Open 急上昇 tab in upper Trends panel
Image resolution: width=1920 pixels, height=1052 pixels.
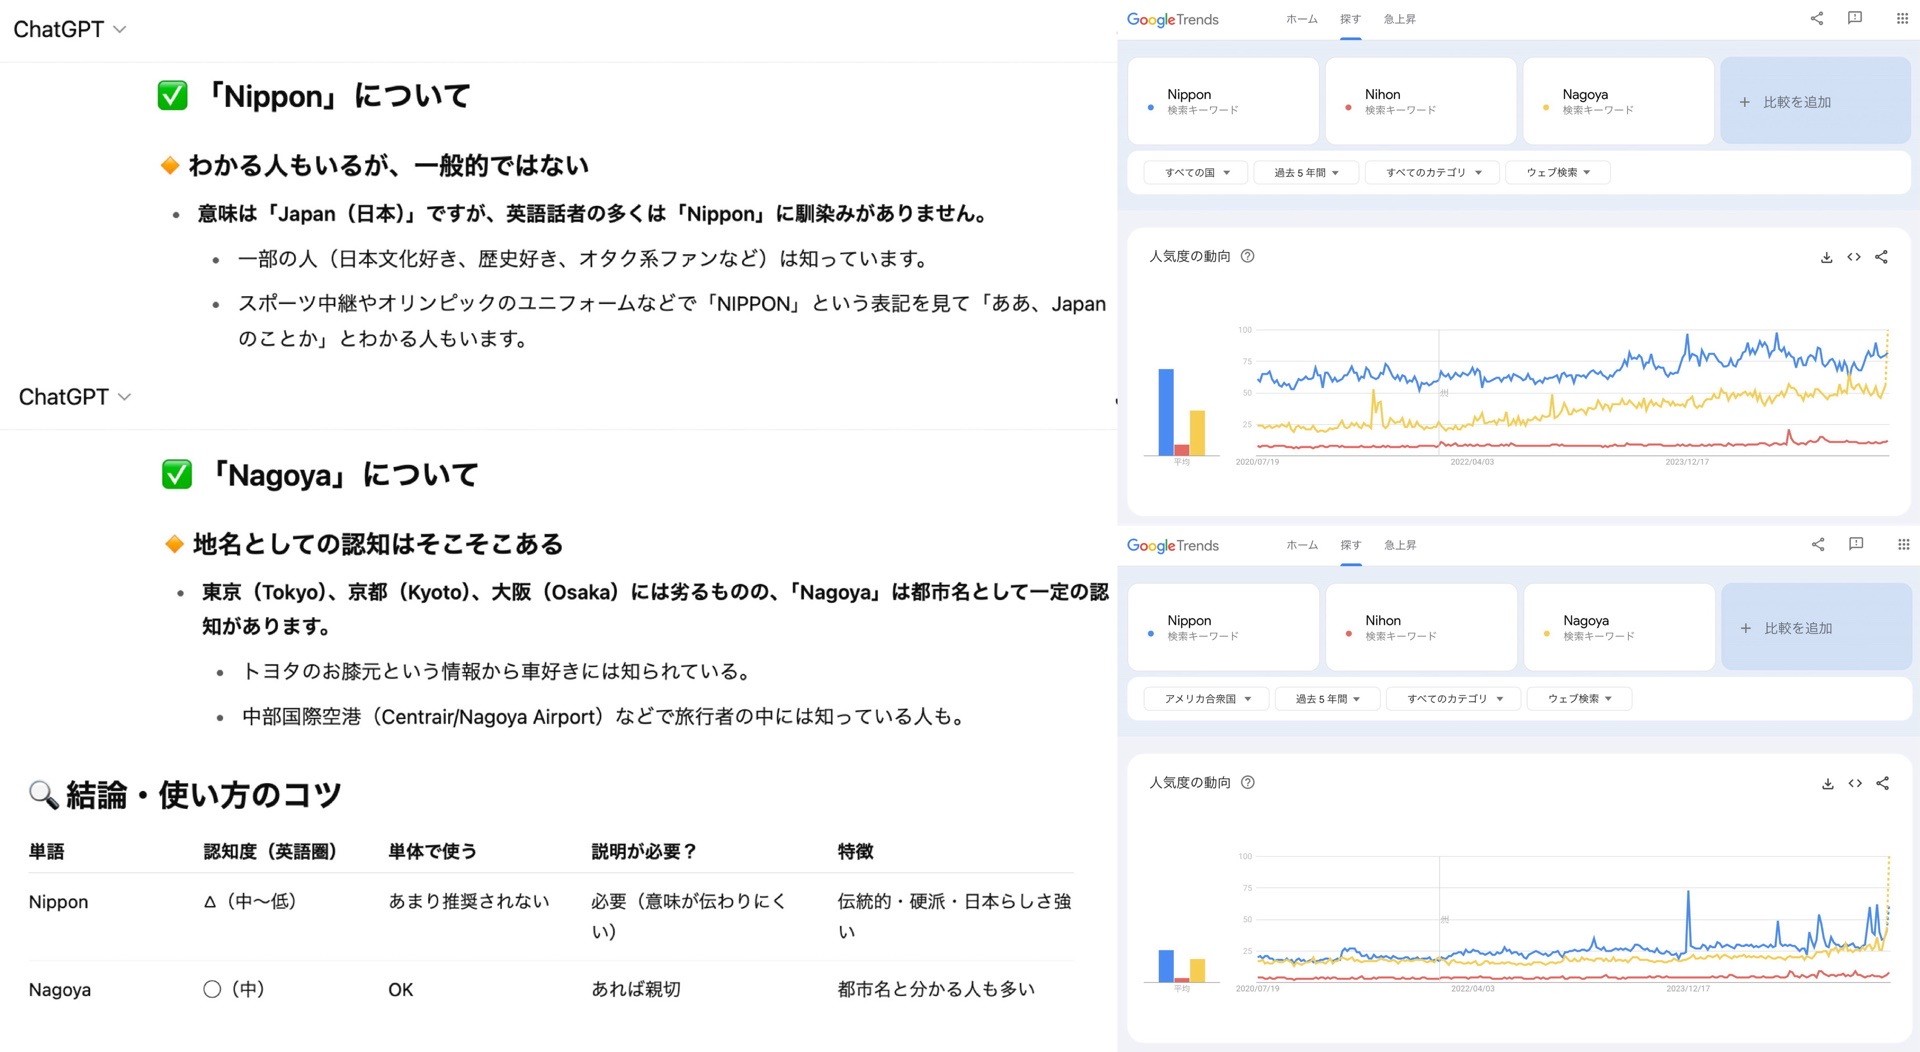coord(1399,19)
